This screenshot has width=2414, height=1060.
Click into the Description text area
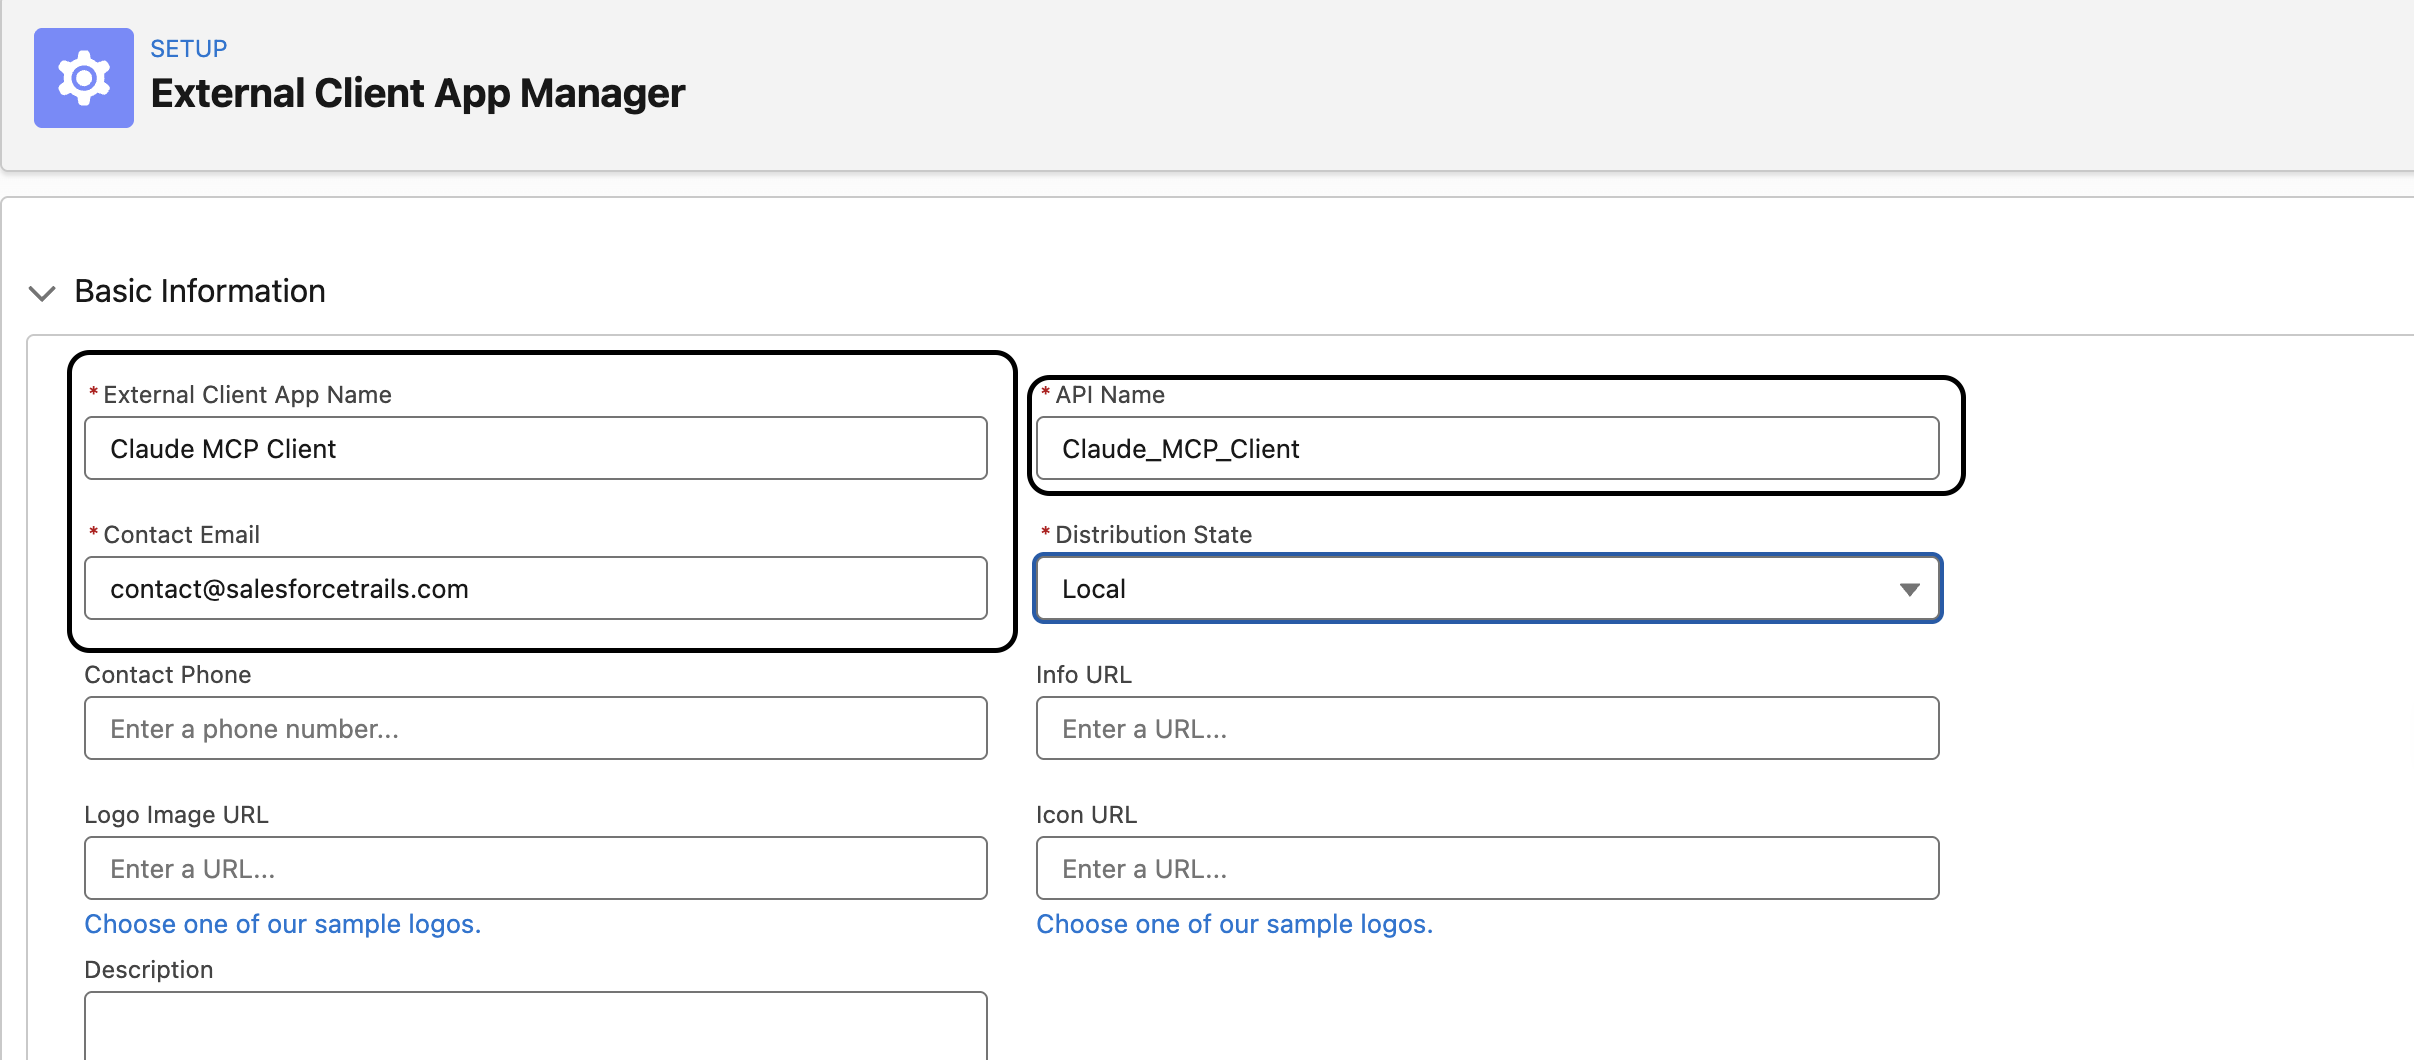(536, 1026)
